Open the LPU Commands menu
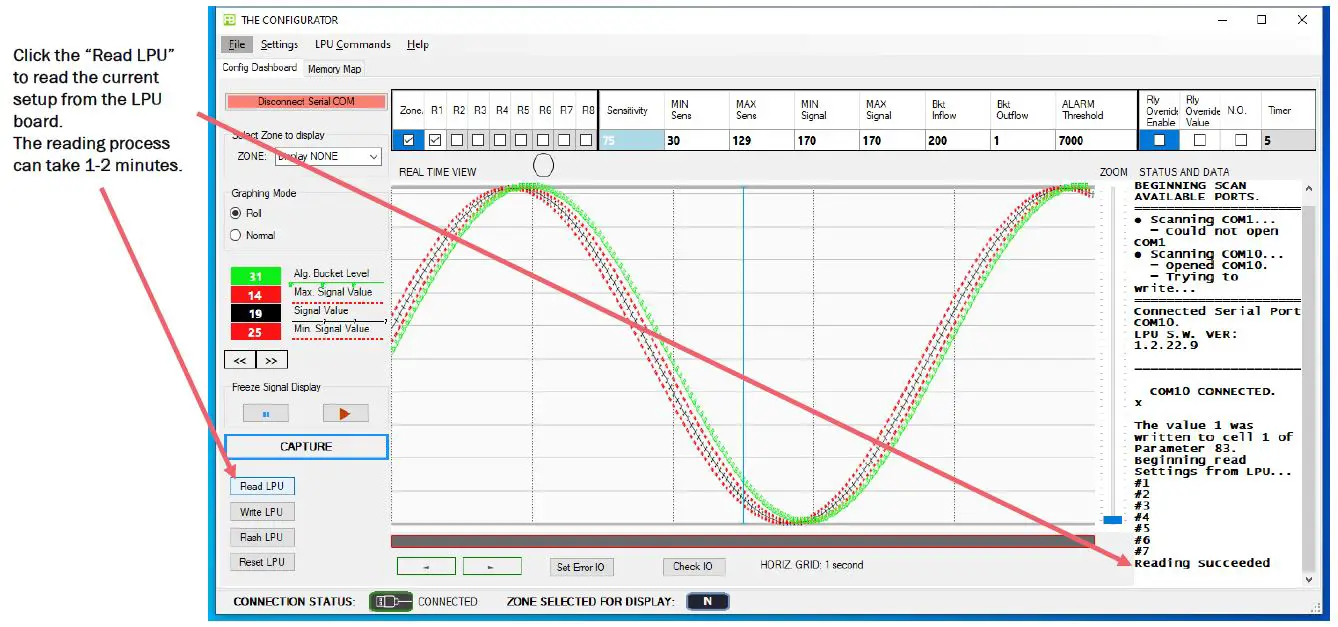This screenshot has height=627, width=1338. point(352,44)
